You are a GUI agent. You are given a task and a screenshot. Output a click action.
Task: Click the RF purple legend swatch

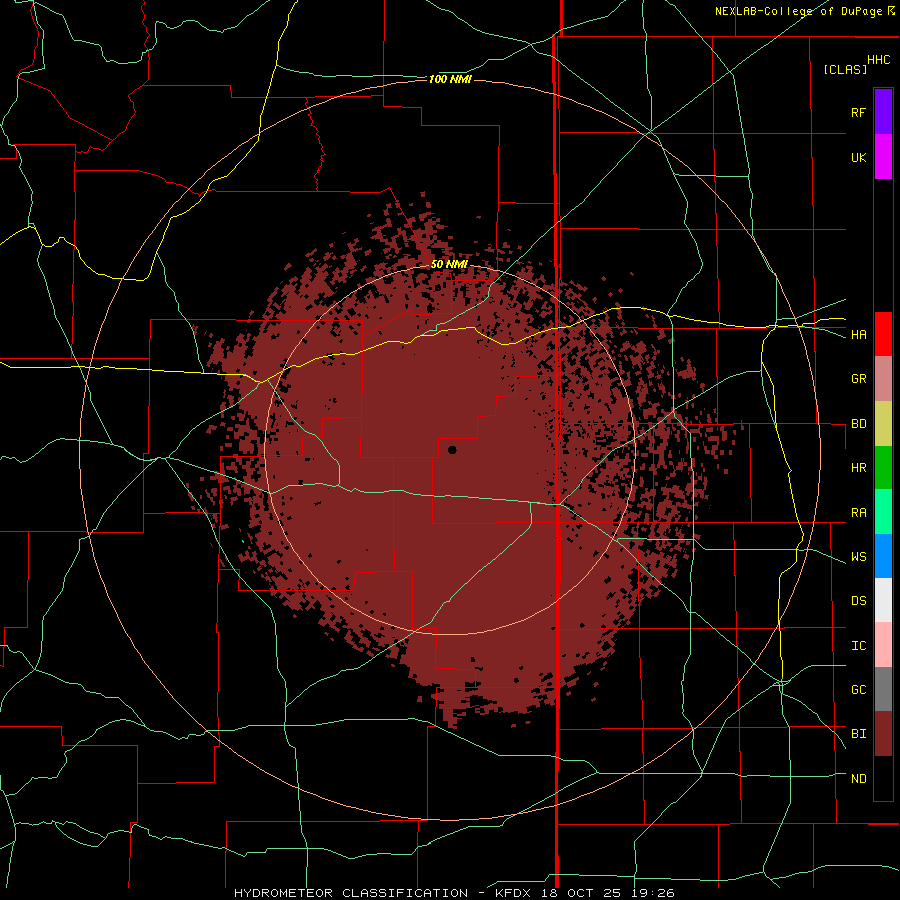click(883, 112)
